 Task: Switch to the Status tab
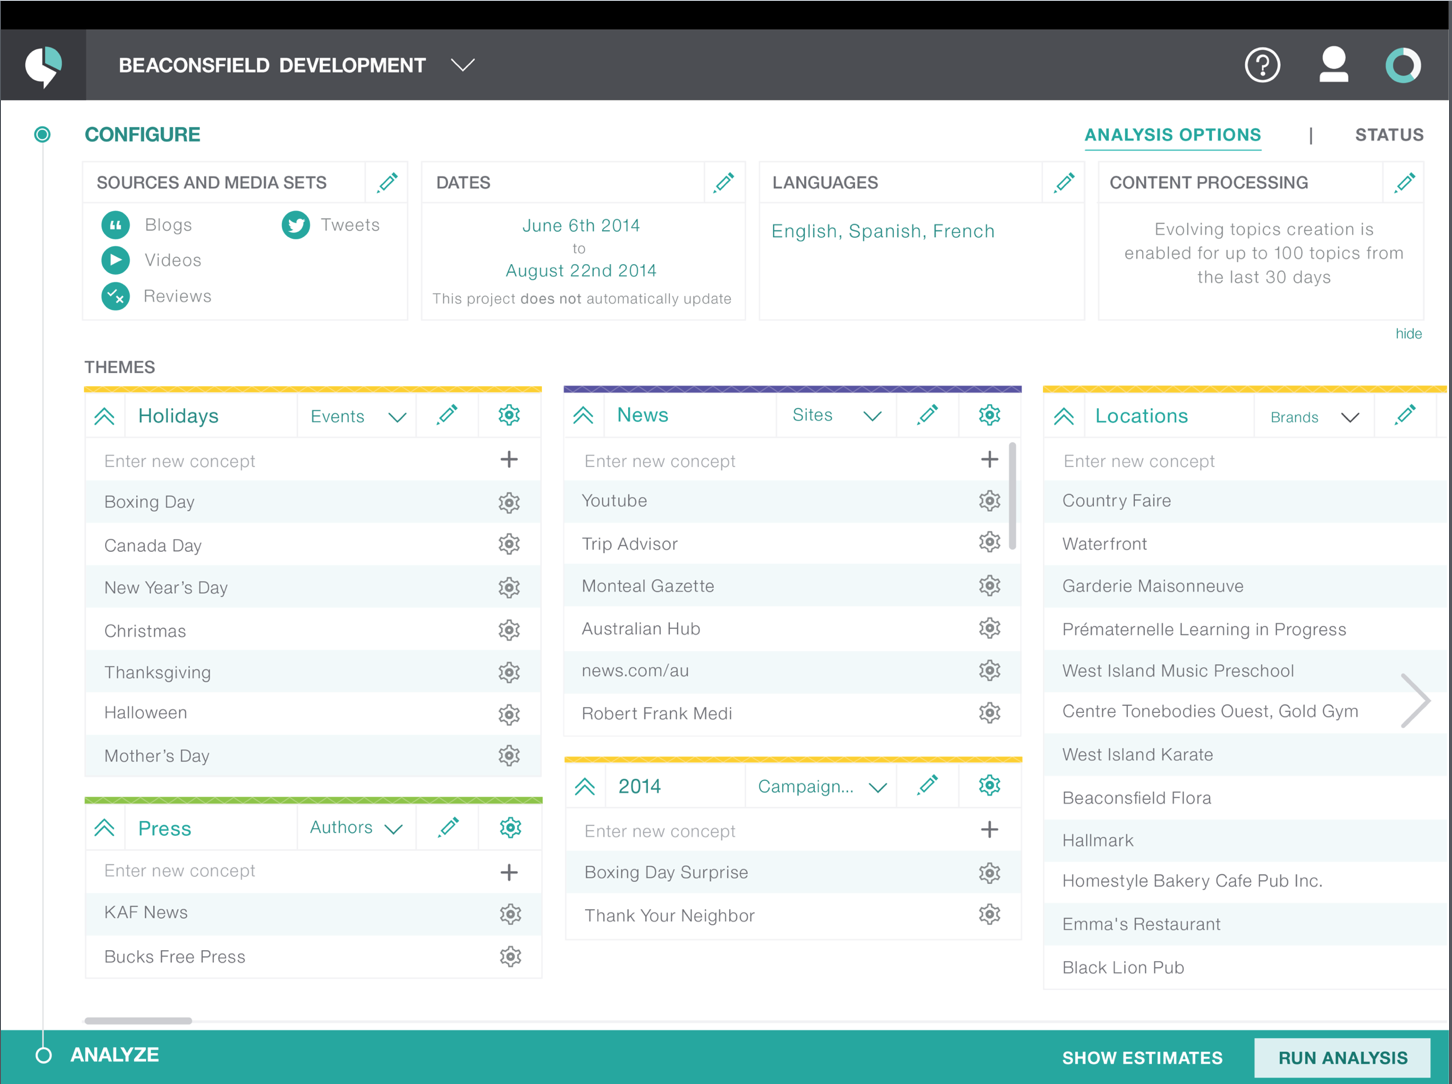pyautogui.click(x=1389, y=135)
